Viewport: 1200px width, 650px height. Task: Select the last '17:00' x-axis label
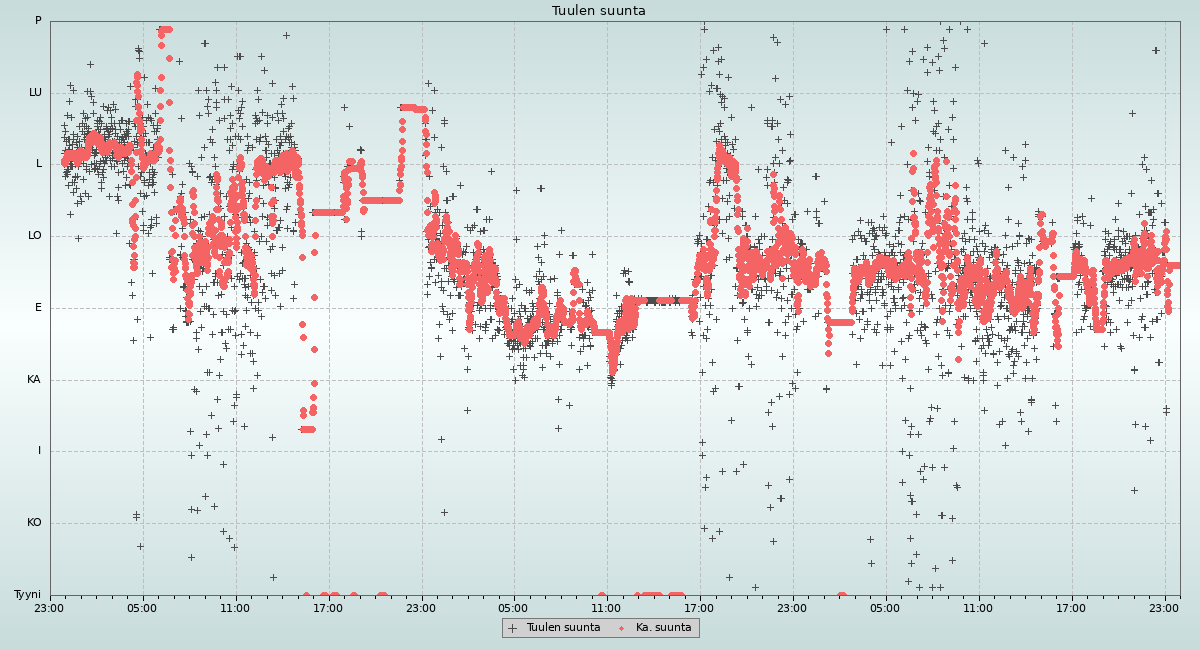click(1071, 608)
